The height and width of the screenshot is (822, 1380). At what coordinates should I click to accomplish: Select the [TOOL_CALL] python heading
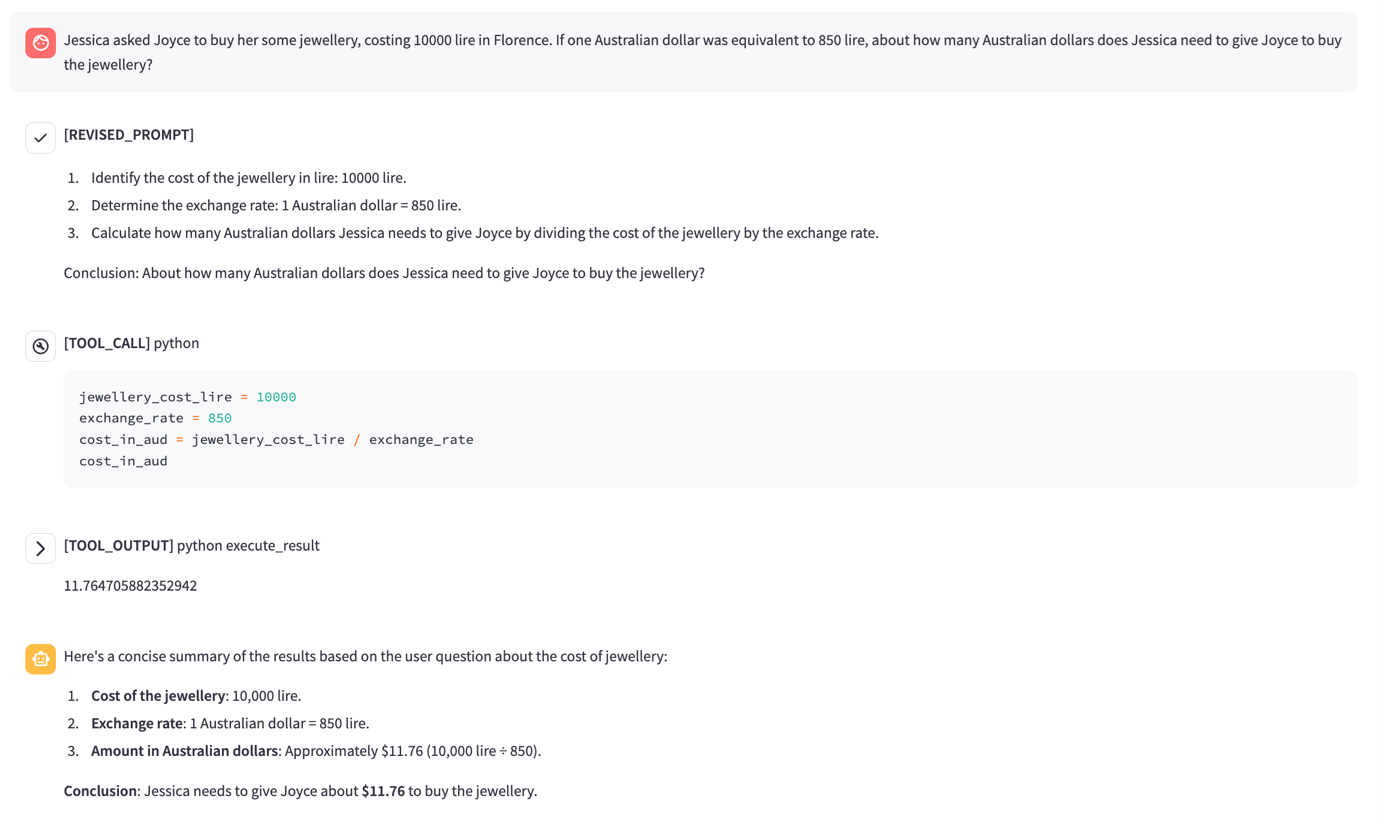pyautogui.click(x=131, y=343)
